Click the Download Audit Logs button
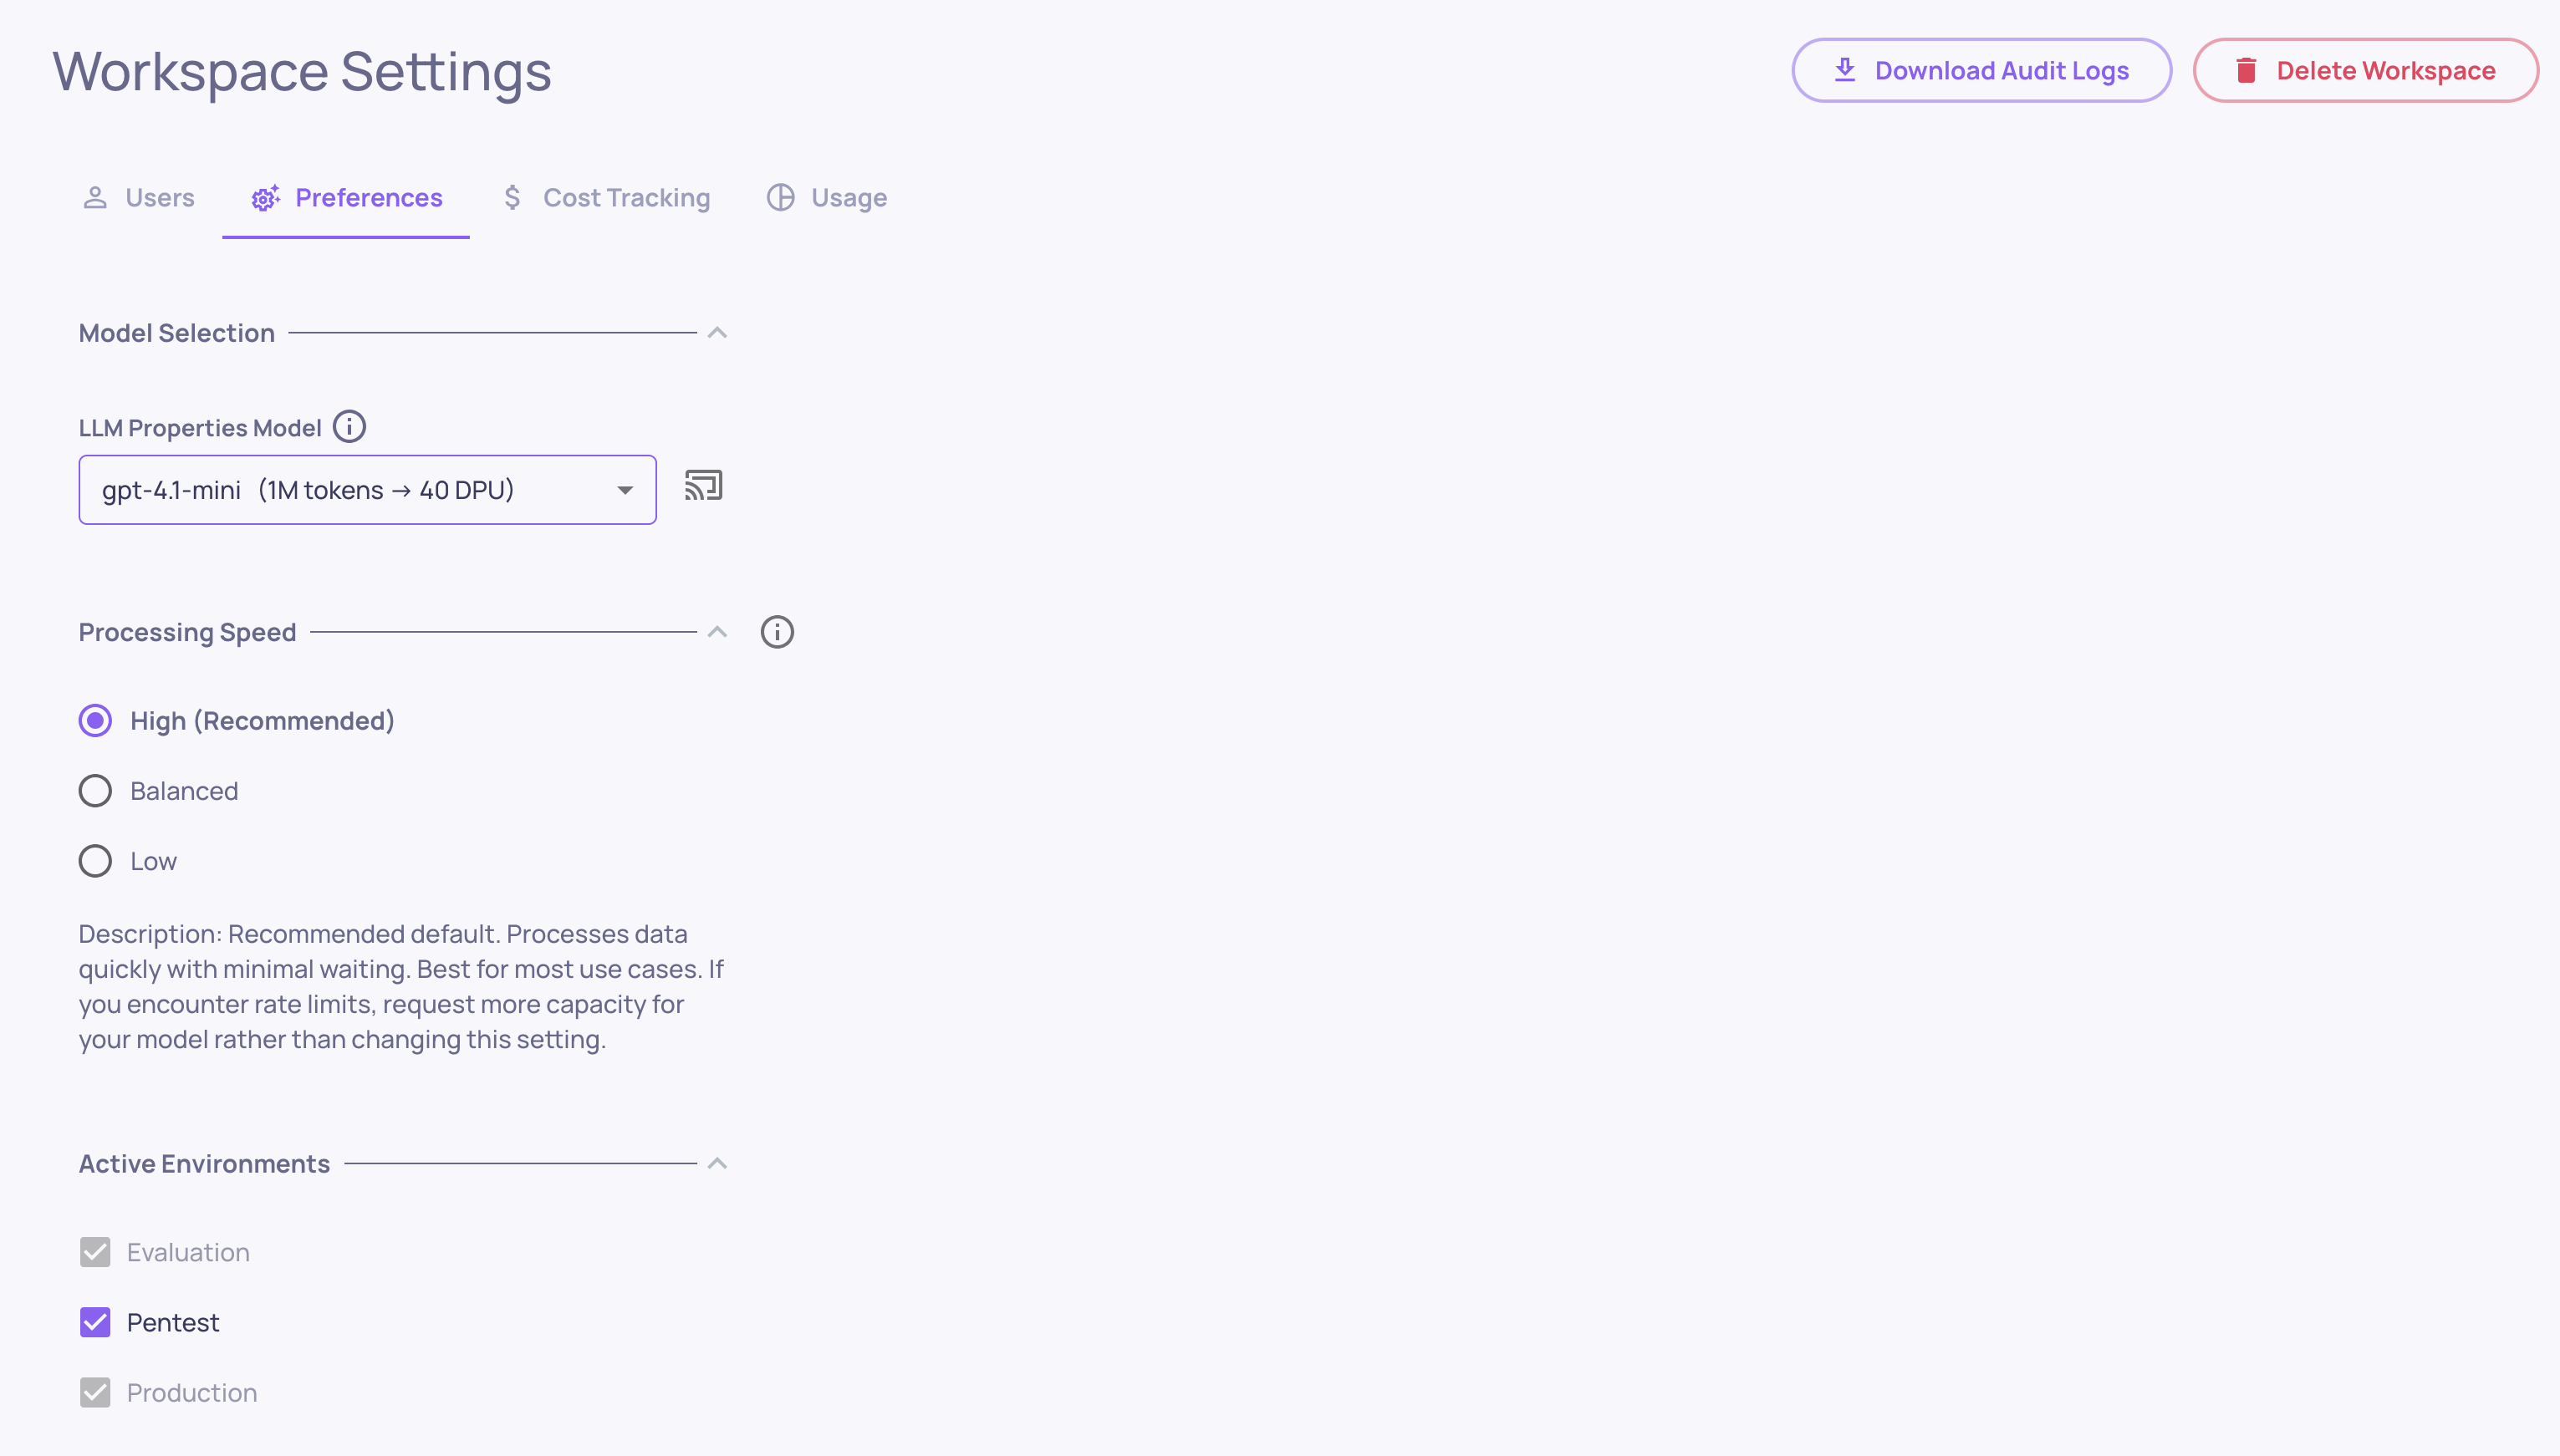This screenshot has width=2560, height=1456. coord(1981,70)
